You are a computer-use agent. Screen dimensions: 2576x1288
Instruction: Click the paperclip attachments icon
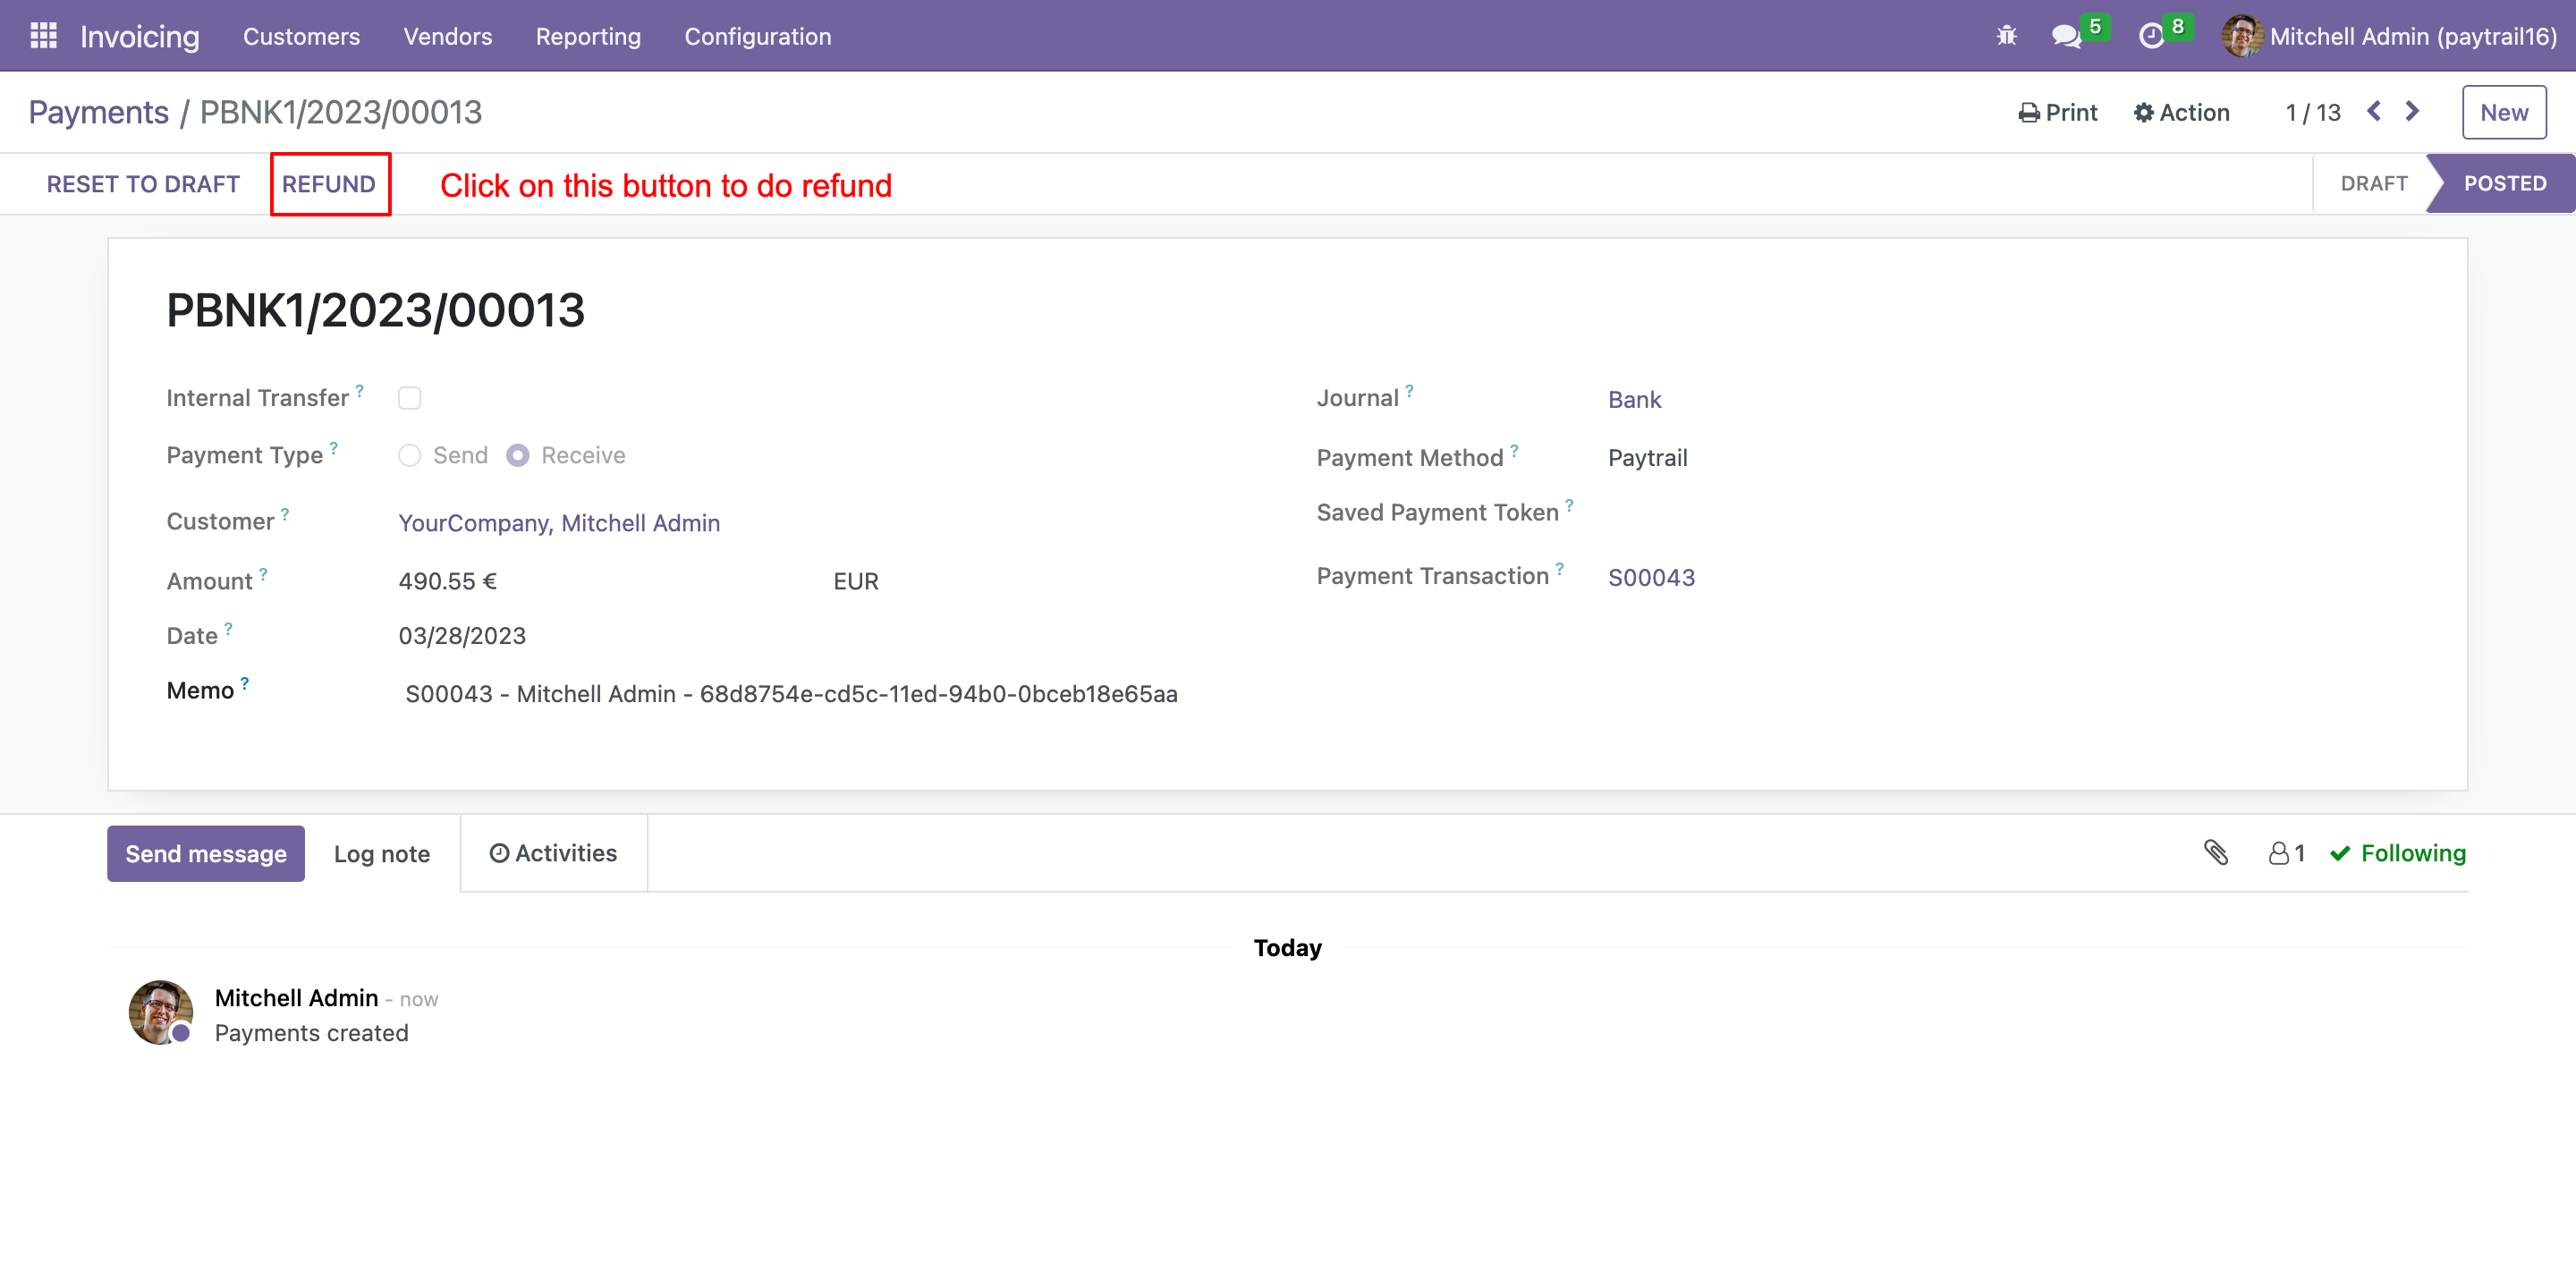tap(2216, 852)
